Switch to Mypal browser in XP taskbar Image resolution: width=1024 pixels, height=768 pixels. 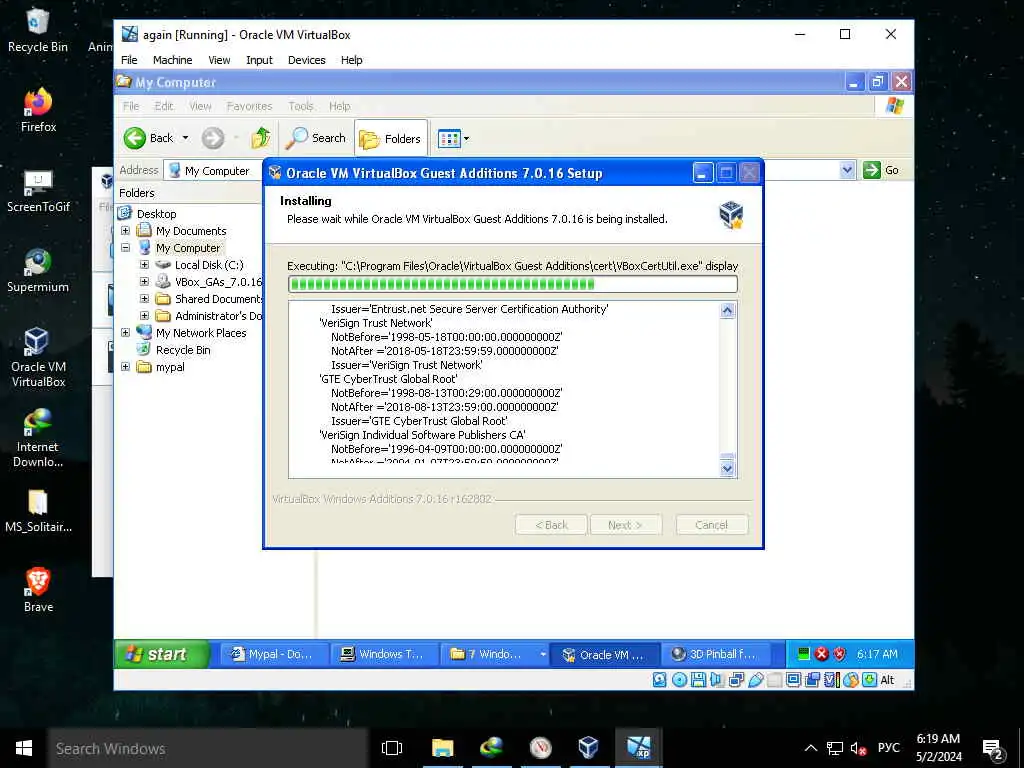274,654
